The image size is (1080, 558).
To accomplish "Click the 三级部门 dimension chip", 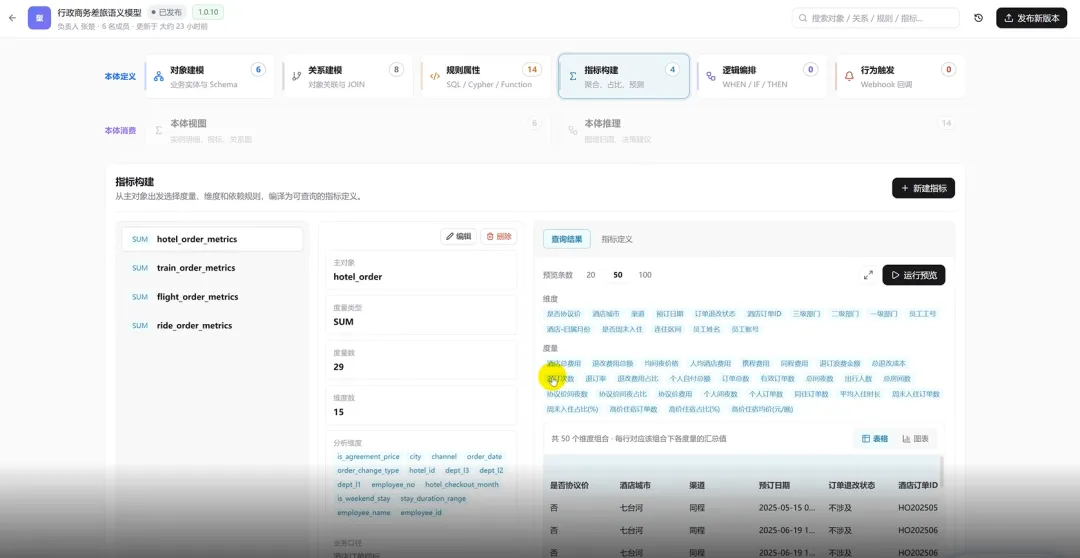I will pos(807,313).
